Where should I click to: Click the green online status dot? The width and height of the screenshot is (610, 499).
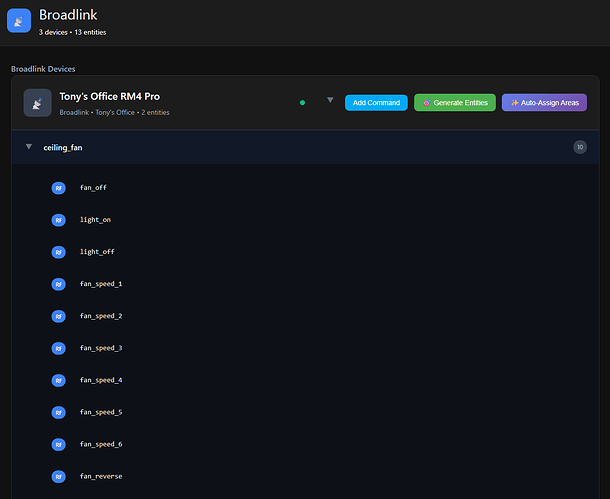[302, 103]
